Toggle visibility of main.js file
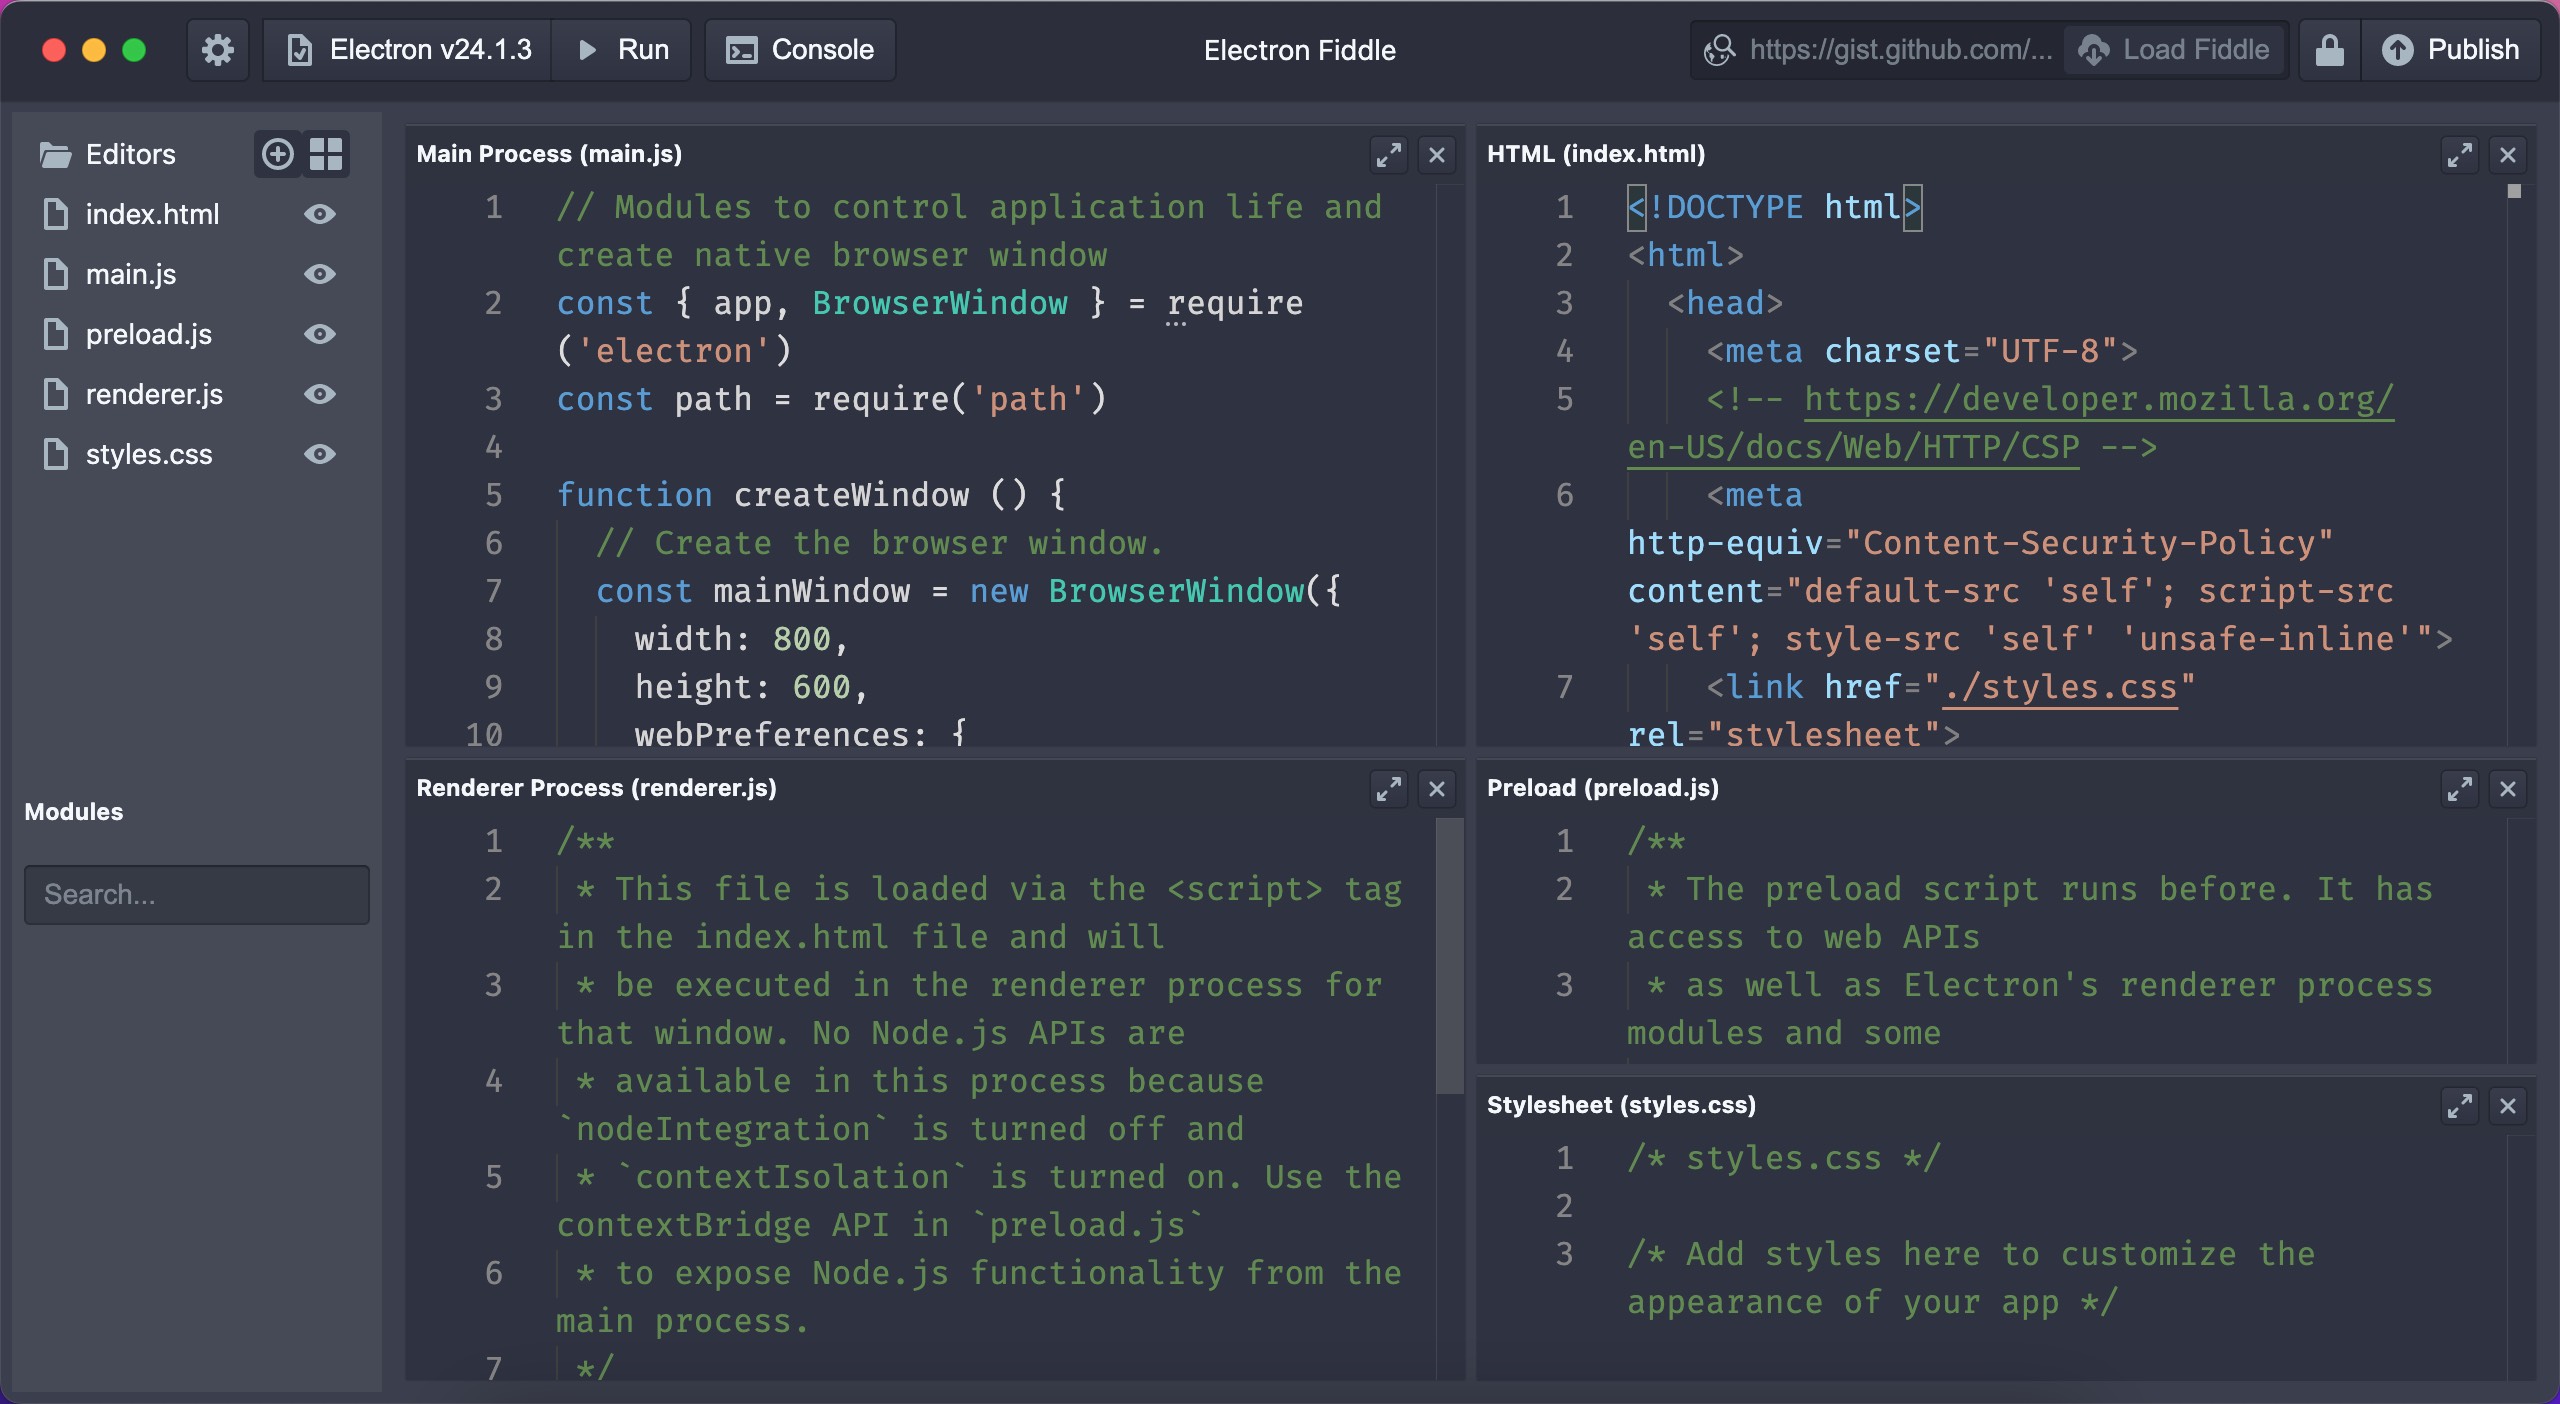The width and height of the screenshot is (2560, 1404). click(x=316, y=275)
